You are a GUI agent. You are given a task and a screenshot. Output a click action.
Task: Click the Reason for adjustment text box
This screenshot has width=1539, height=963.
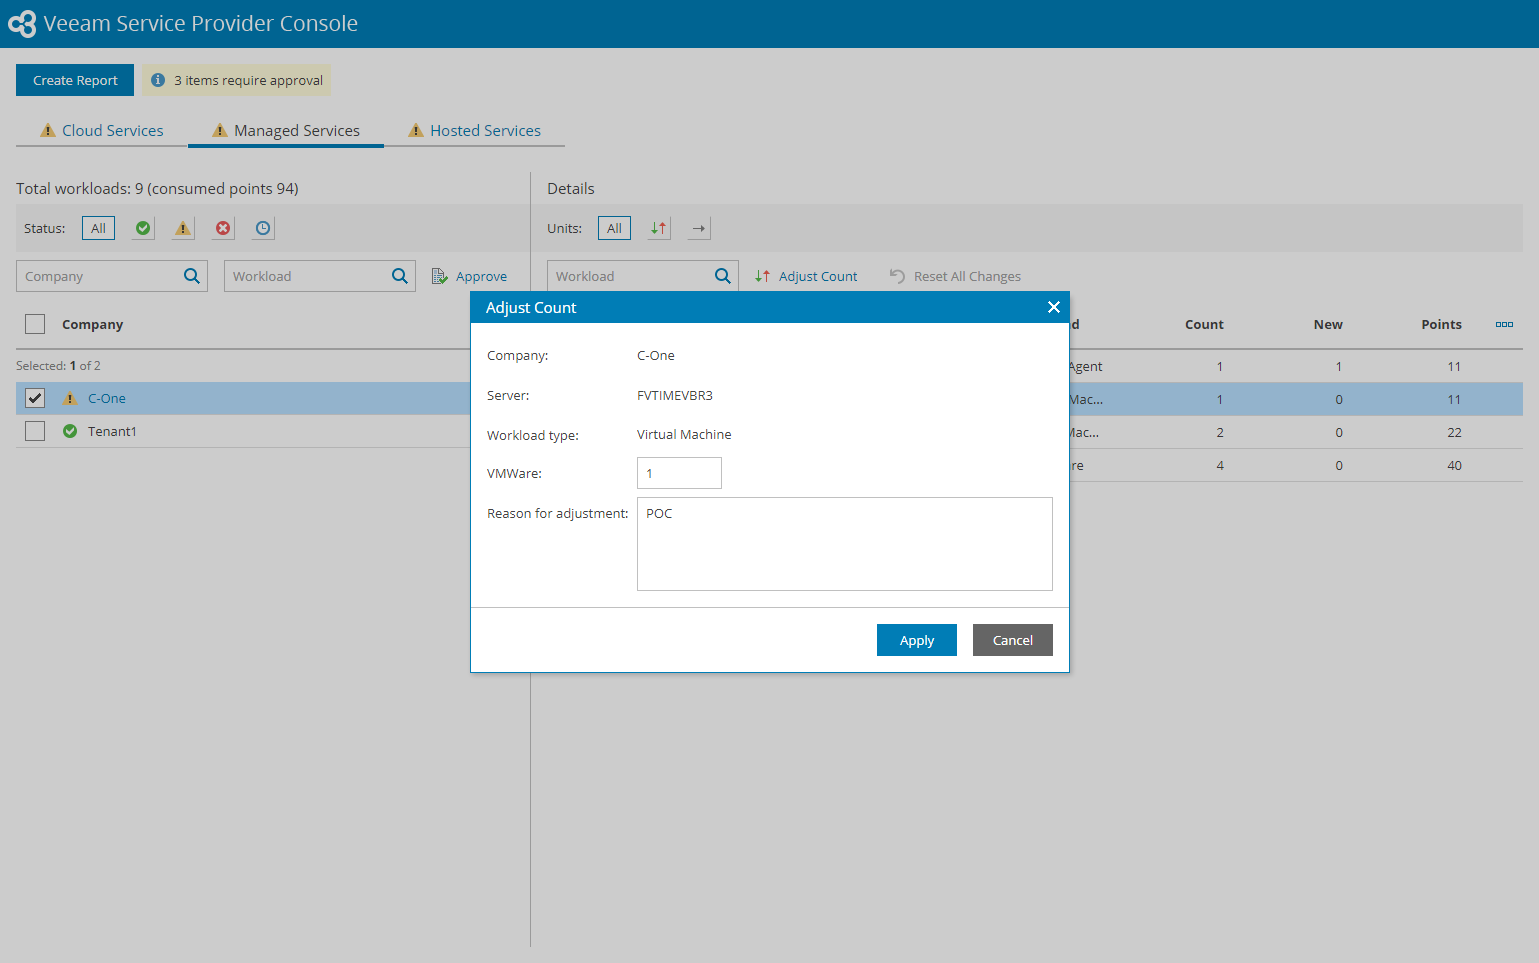845,544
